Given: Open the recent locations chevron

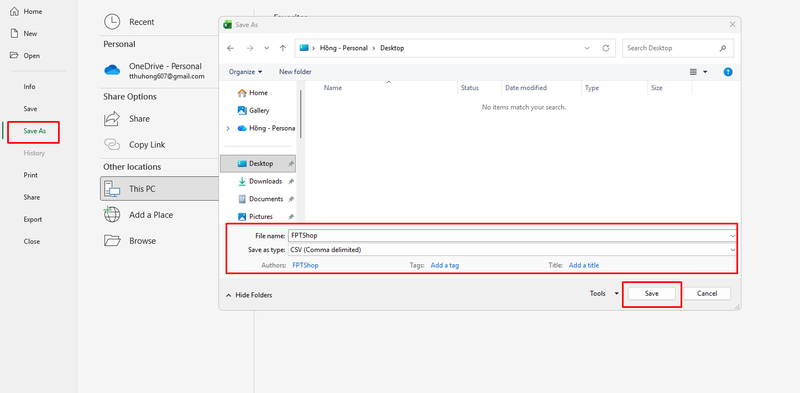Looking at the screenshot, I should tap(266, 48).
